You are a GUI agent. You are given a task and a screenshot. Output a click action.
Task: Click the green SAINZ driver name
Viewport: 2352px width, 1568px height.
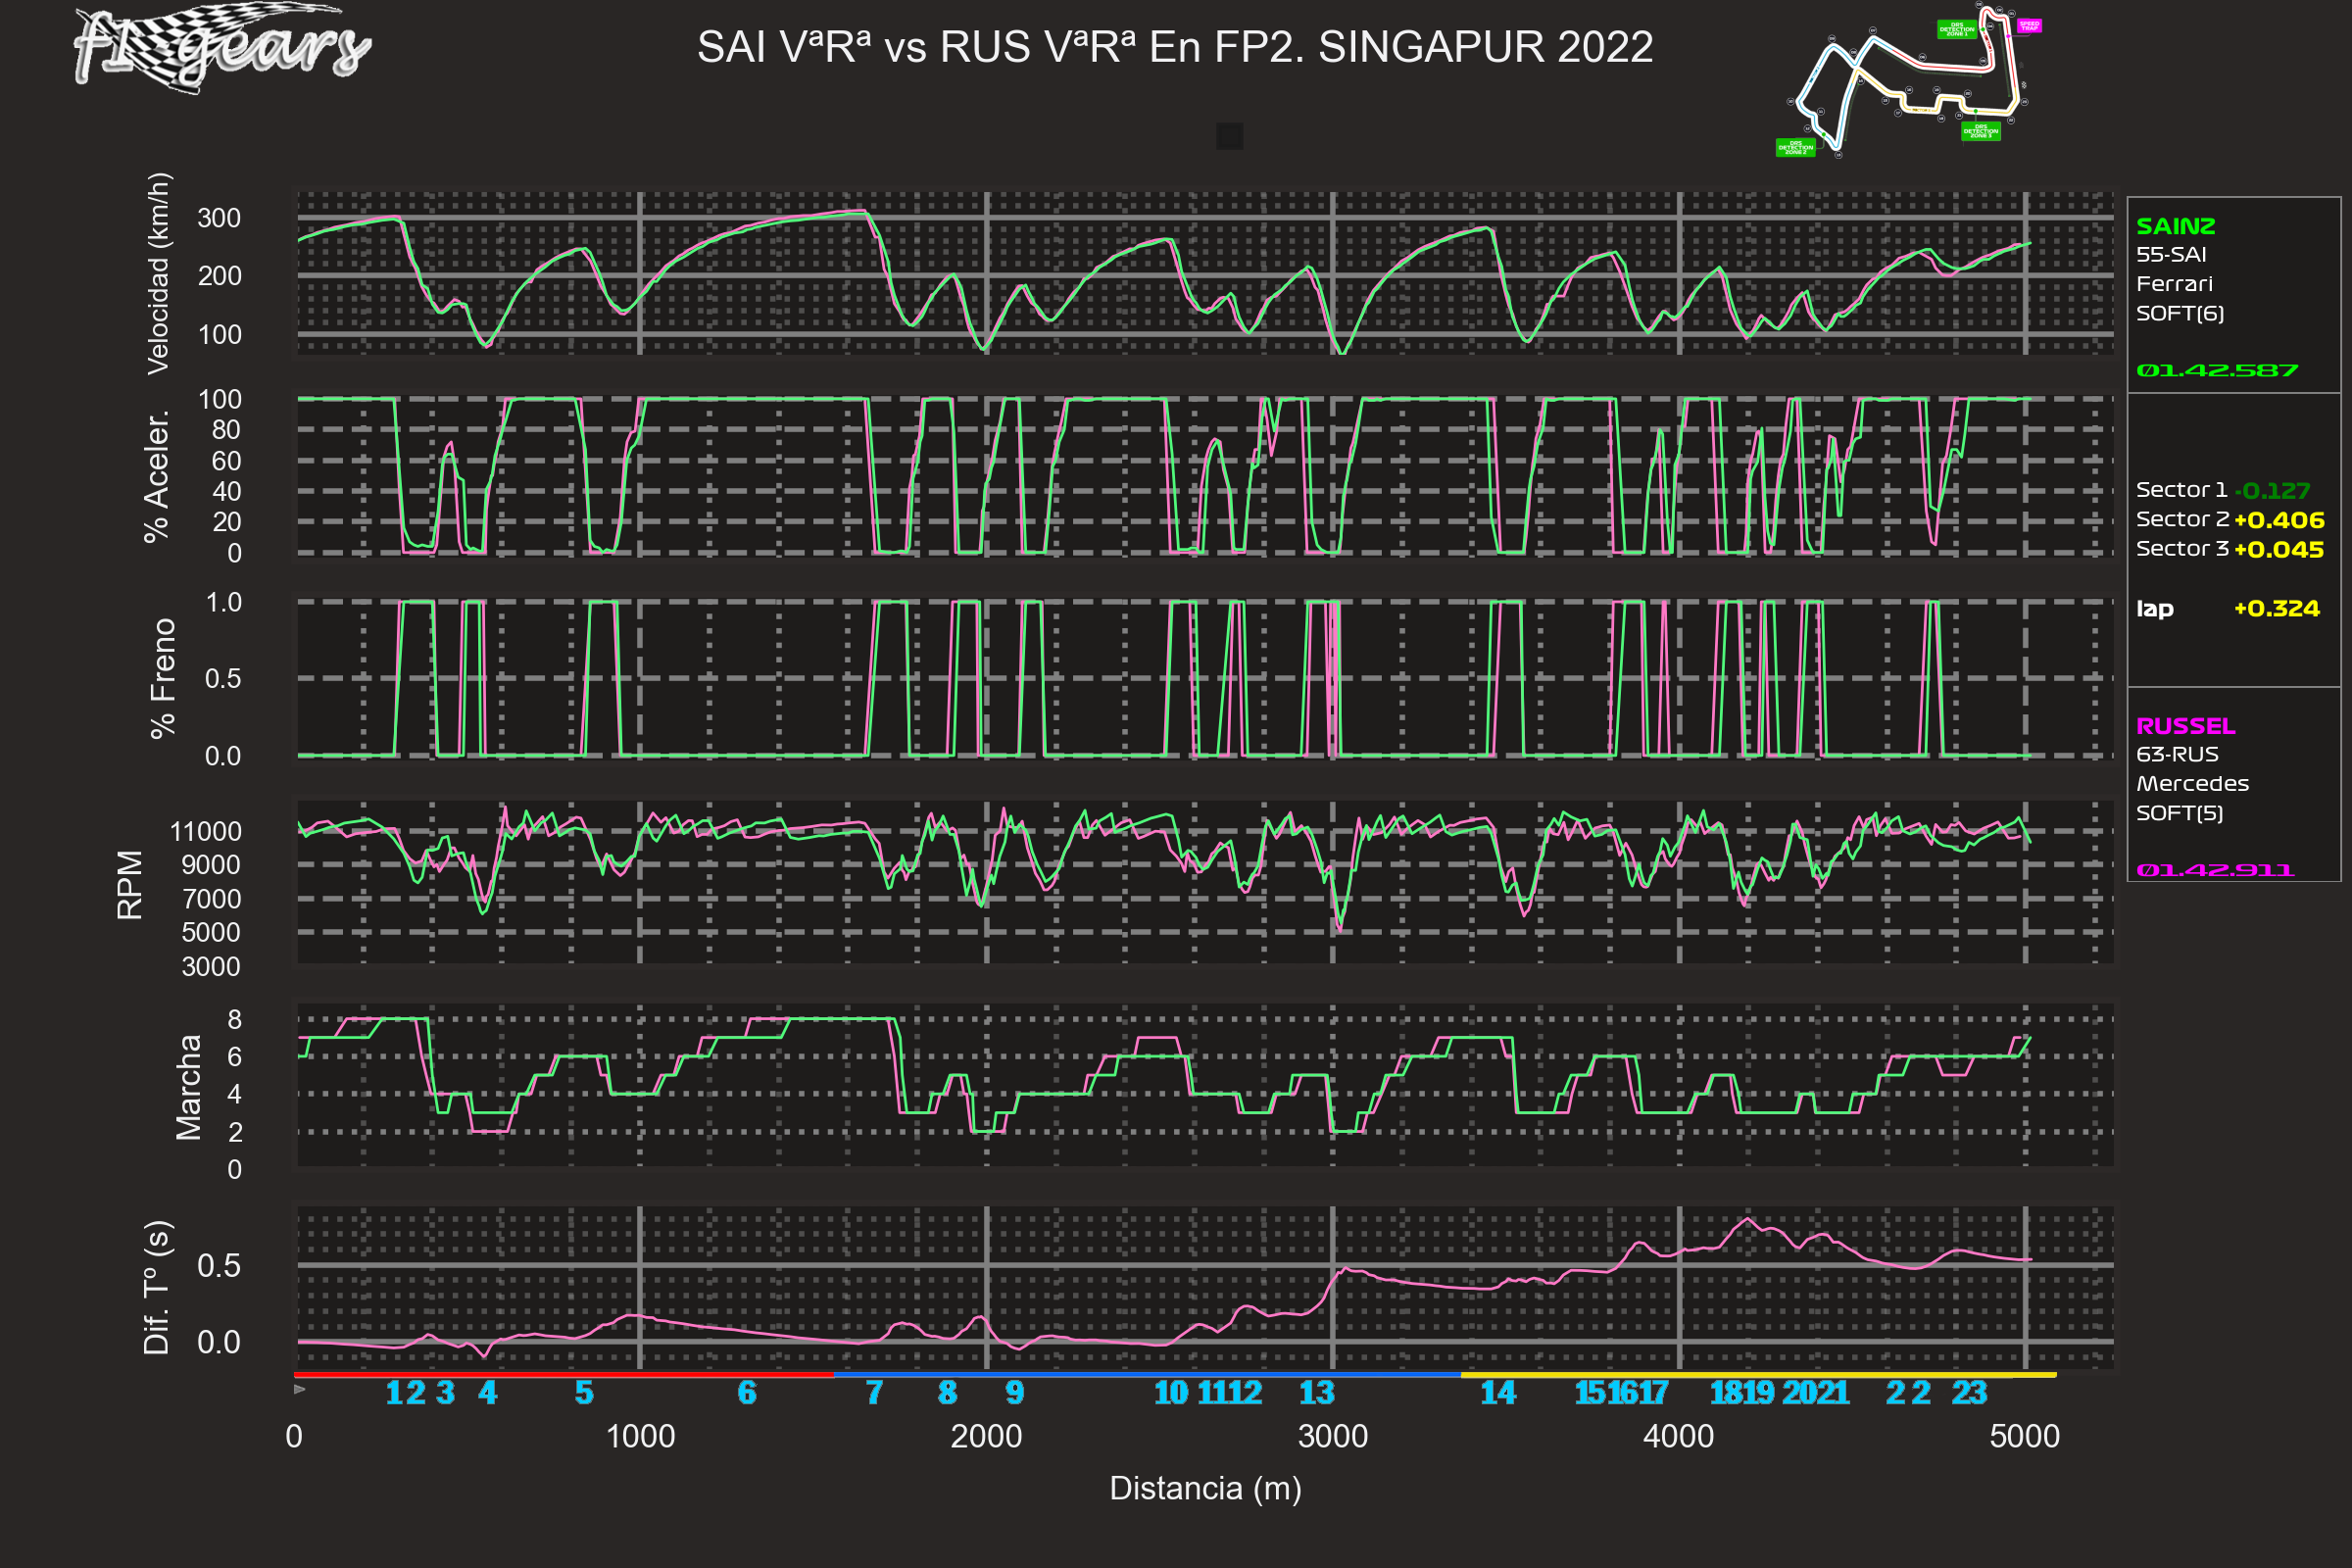[x=2175, y=226]
